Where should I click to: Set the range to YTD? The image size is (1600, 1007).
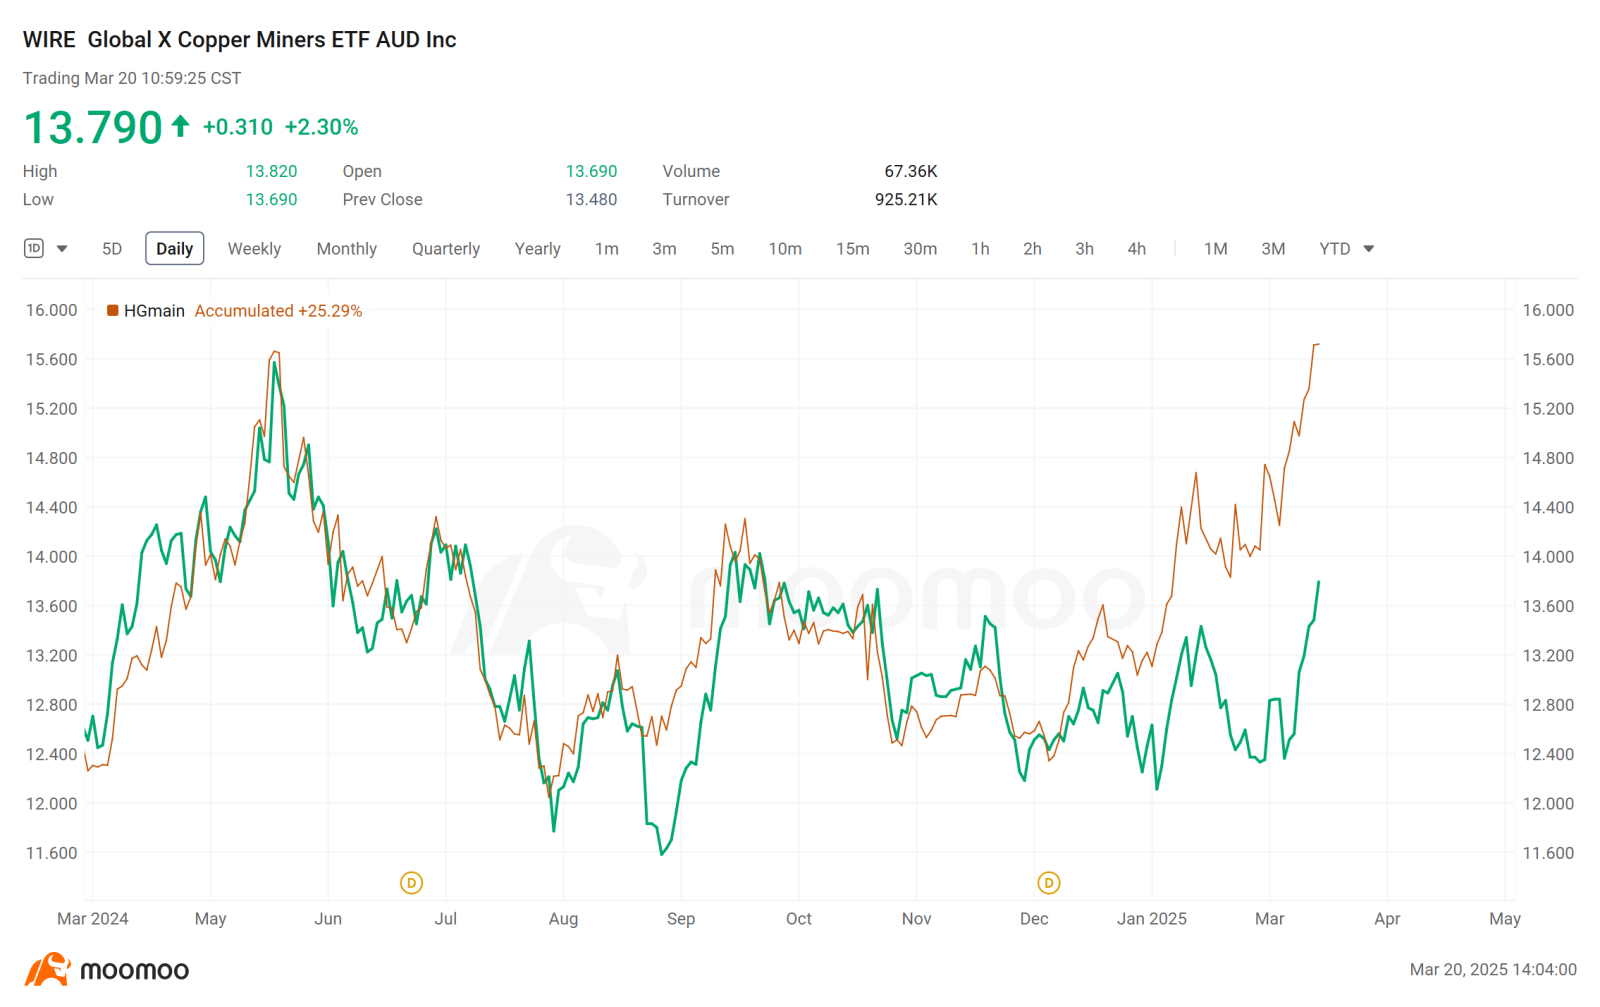coord(1335,249)
